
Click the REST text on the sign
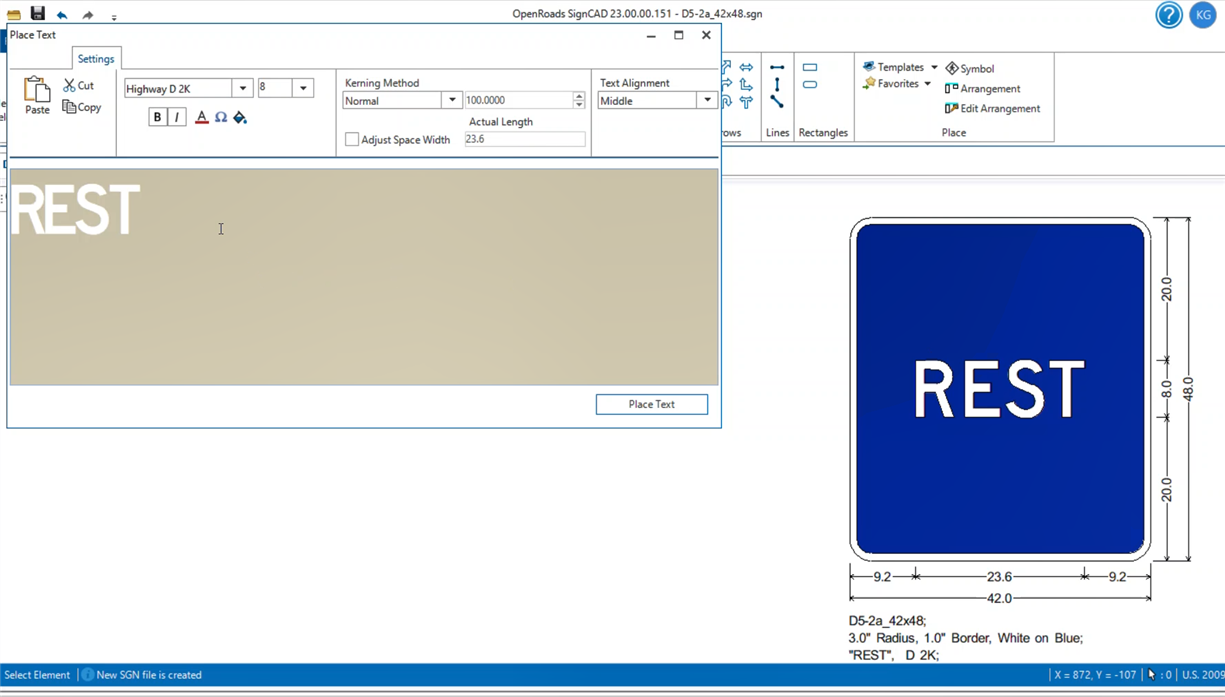(x=999, y=389)
